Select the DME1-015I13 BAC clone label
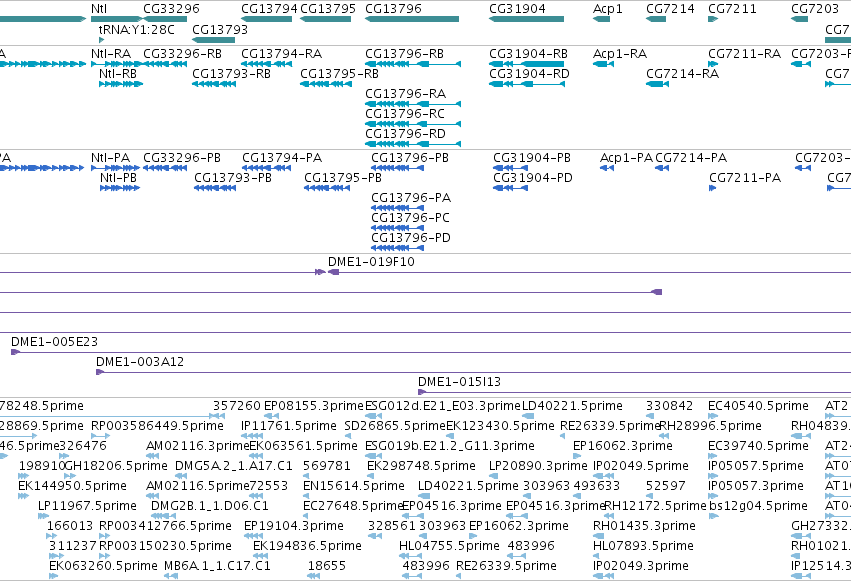The image size is (851, 581). [459, 382]
